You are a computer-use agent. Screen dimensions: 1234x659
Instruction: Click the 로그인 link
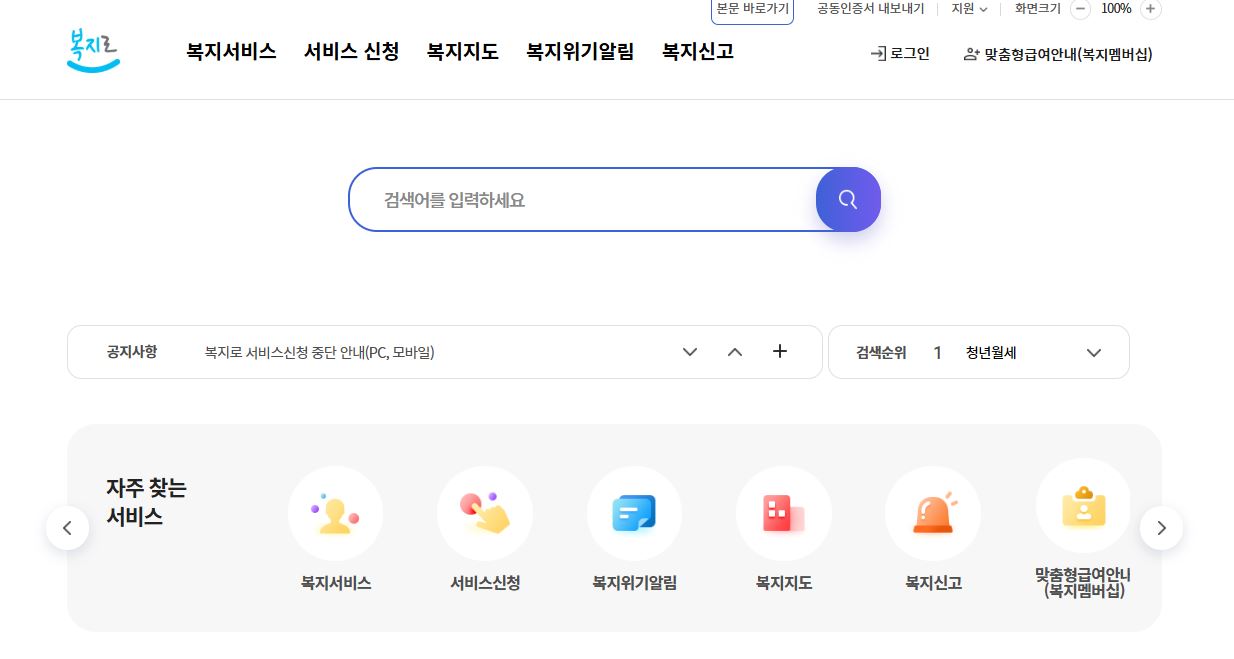point(899,54)
